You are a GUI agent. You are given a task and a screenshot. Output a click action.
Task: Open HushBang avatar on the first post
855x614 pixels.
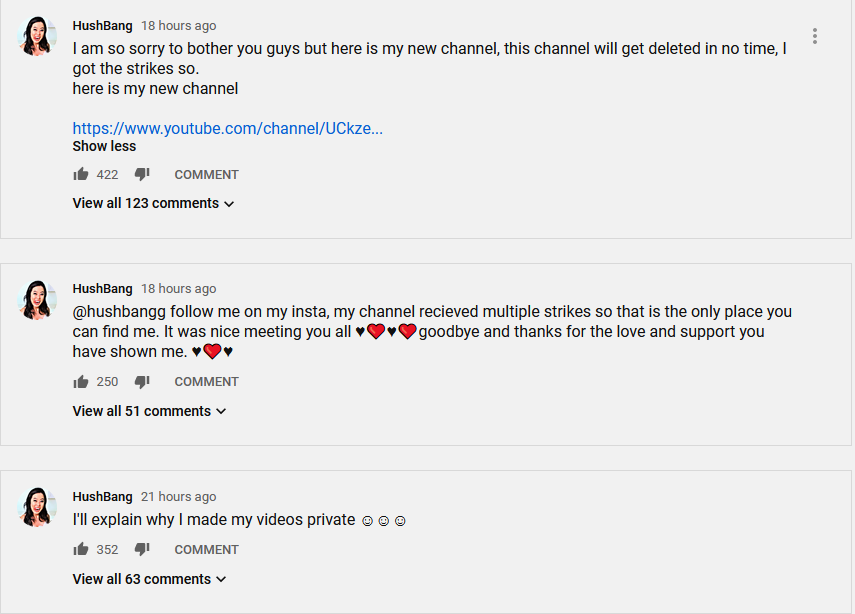pyautogui.click(x=37, y=36)
